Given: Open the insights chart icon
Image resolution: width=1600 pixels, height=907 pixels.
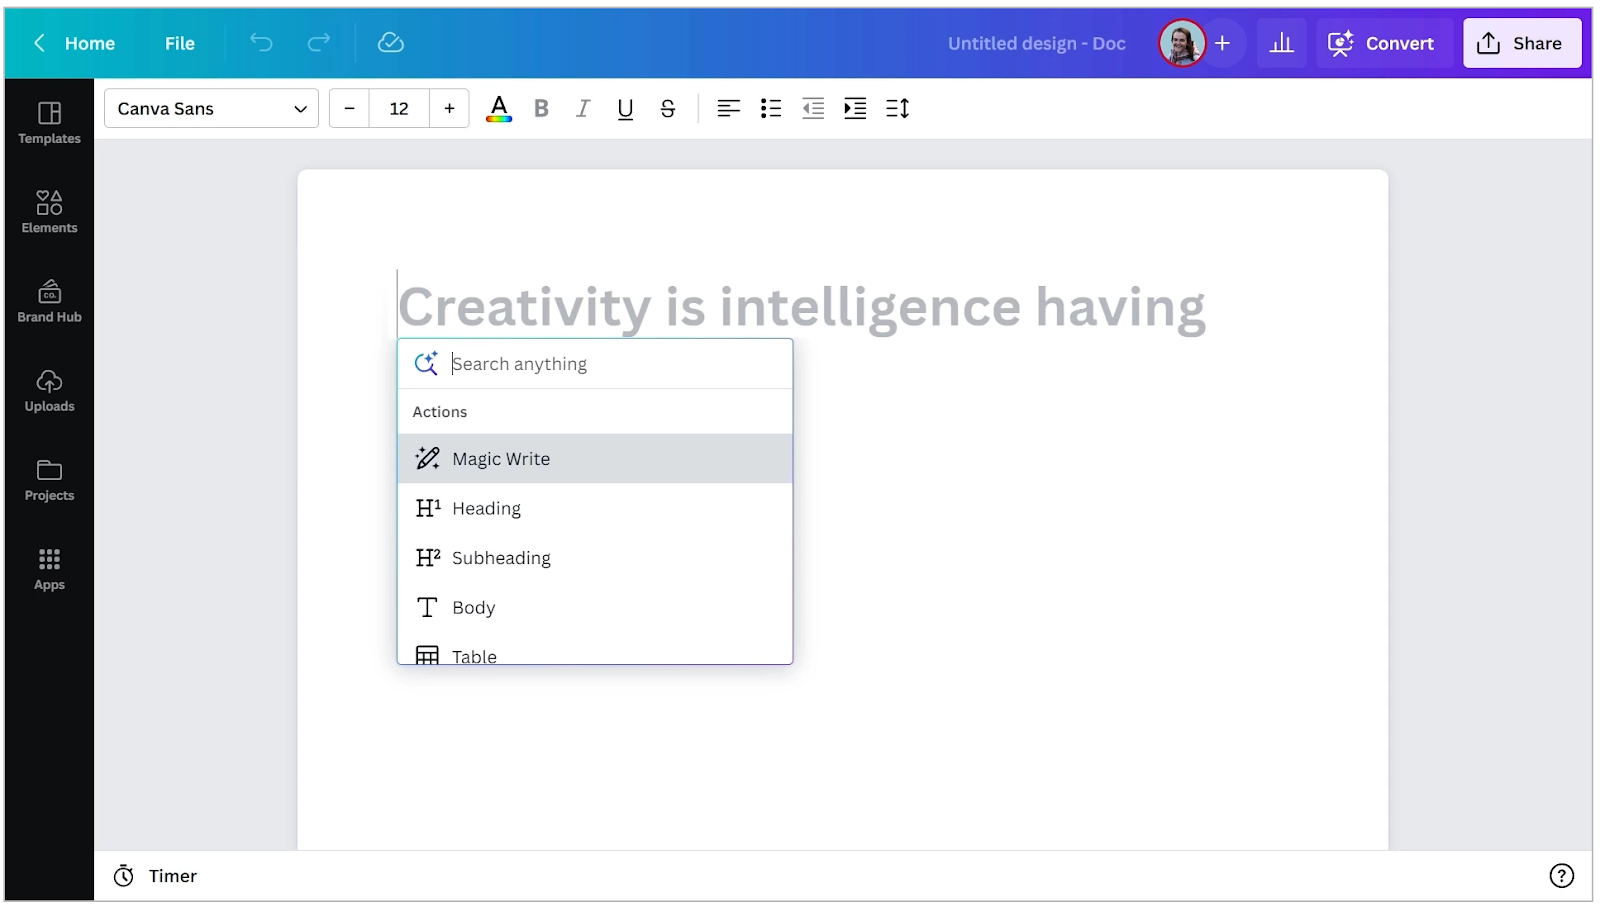Looking at the screenshot, I should (1281, 43).
